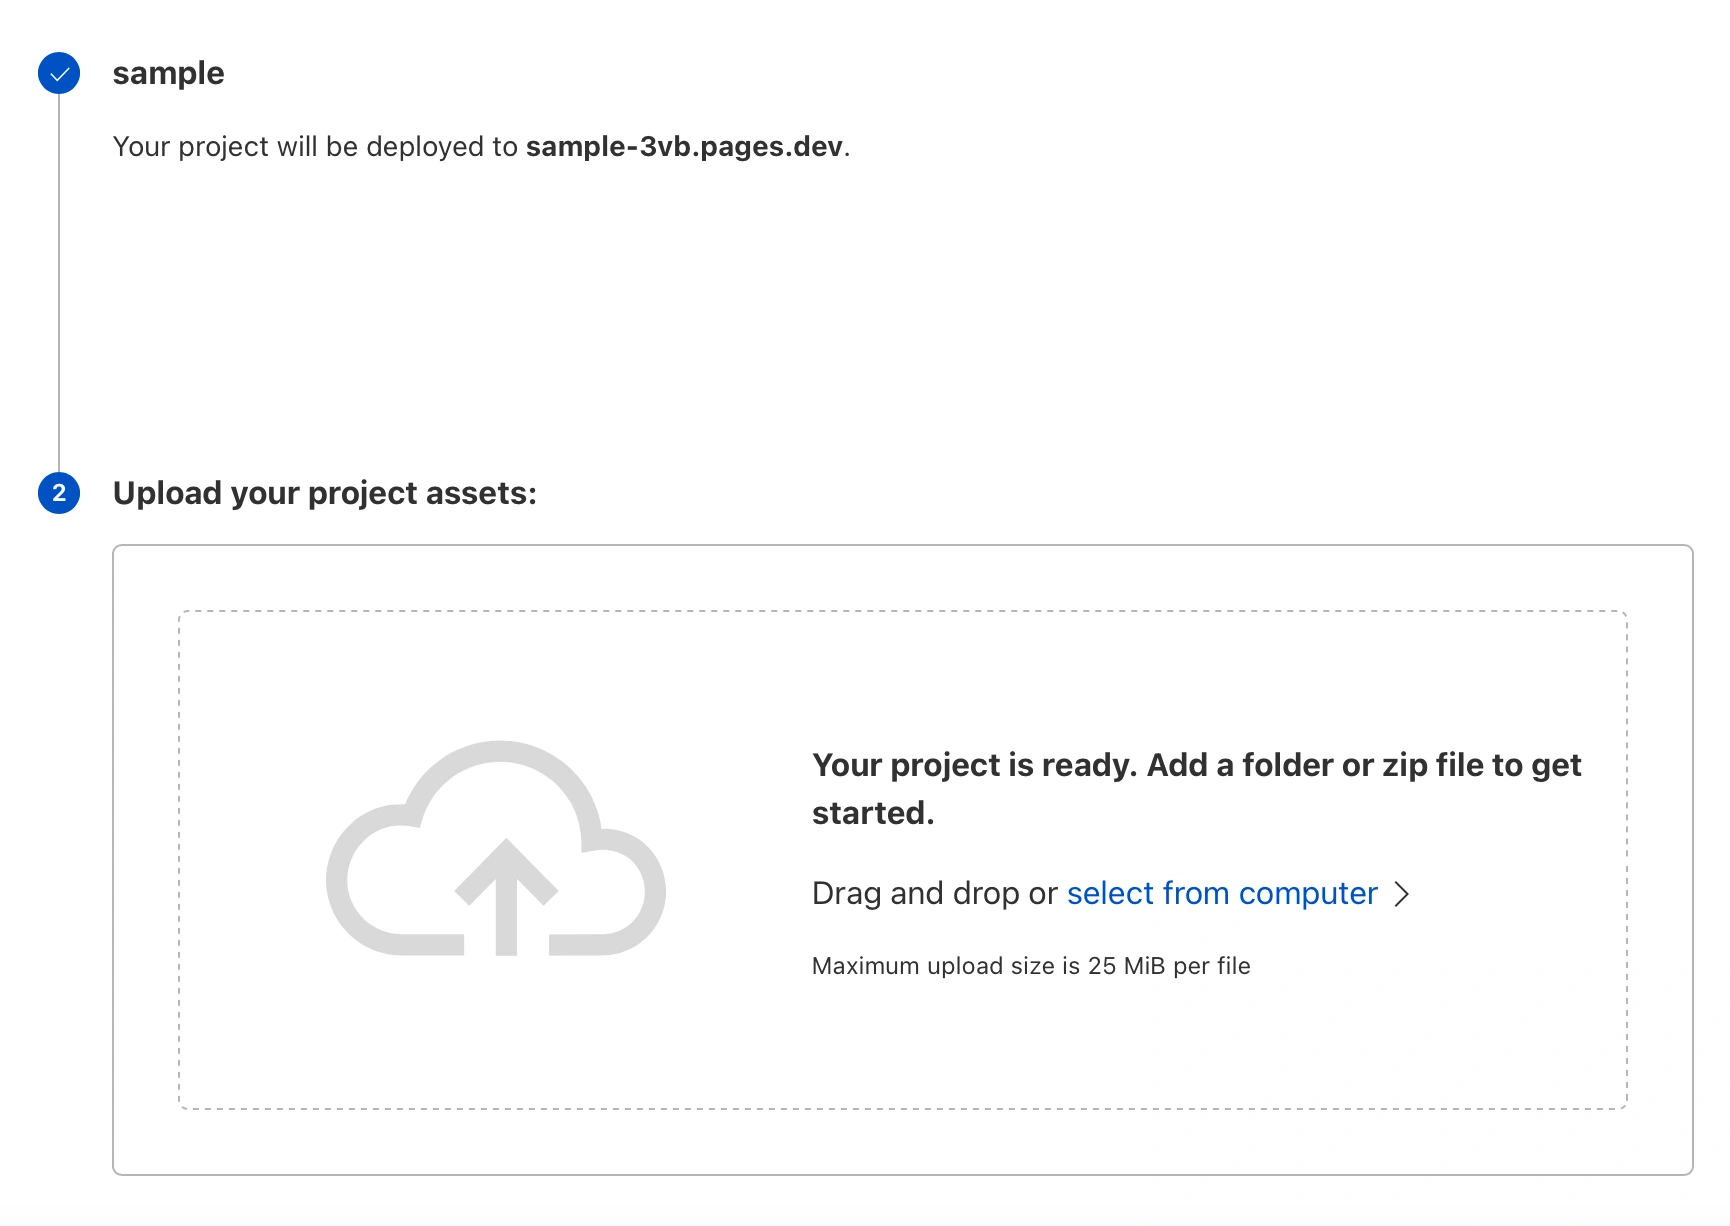Viewport: 1730px width, 1226px height.
Task: Click the sample-3vb.pages.dev domain text
Action: point(684,147)
